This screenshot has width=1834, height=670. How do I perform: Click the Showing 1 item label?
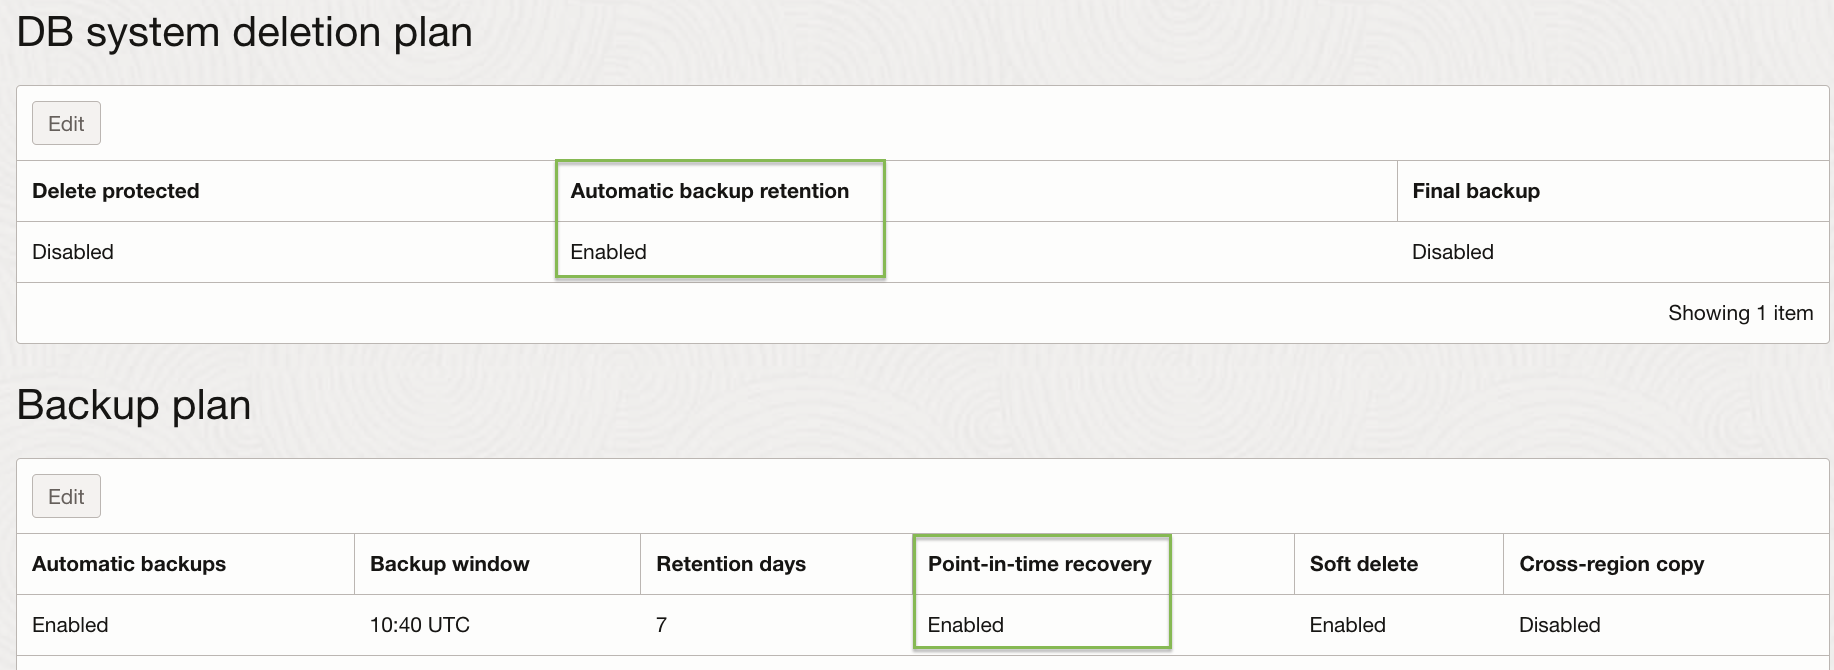(1740, 313)
